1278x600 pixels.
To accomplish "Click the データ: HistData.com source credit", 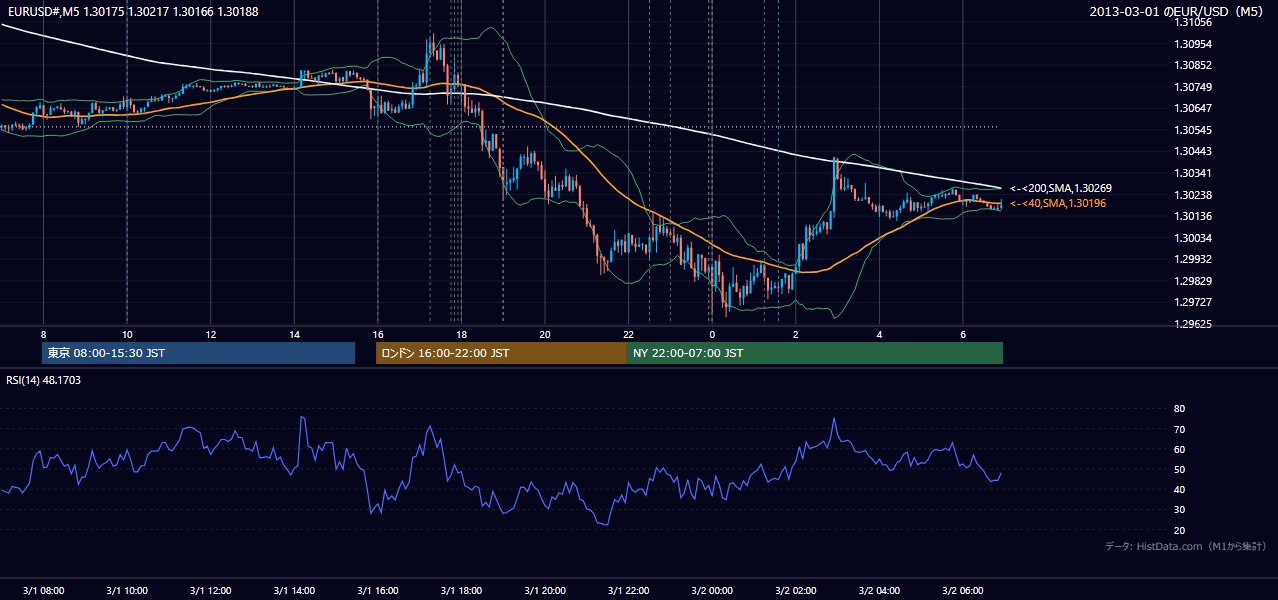I will tap(1185, 546).
